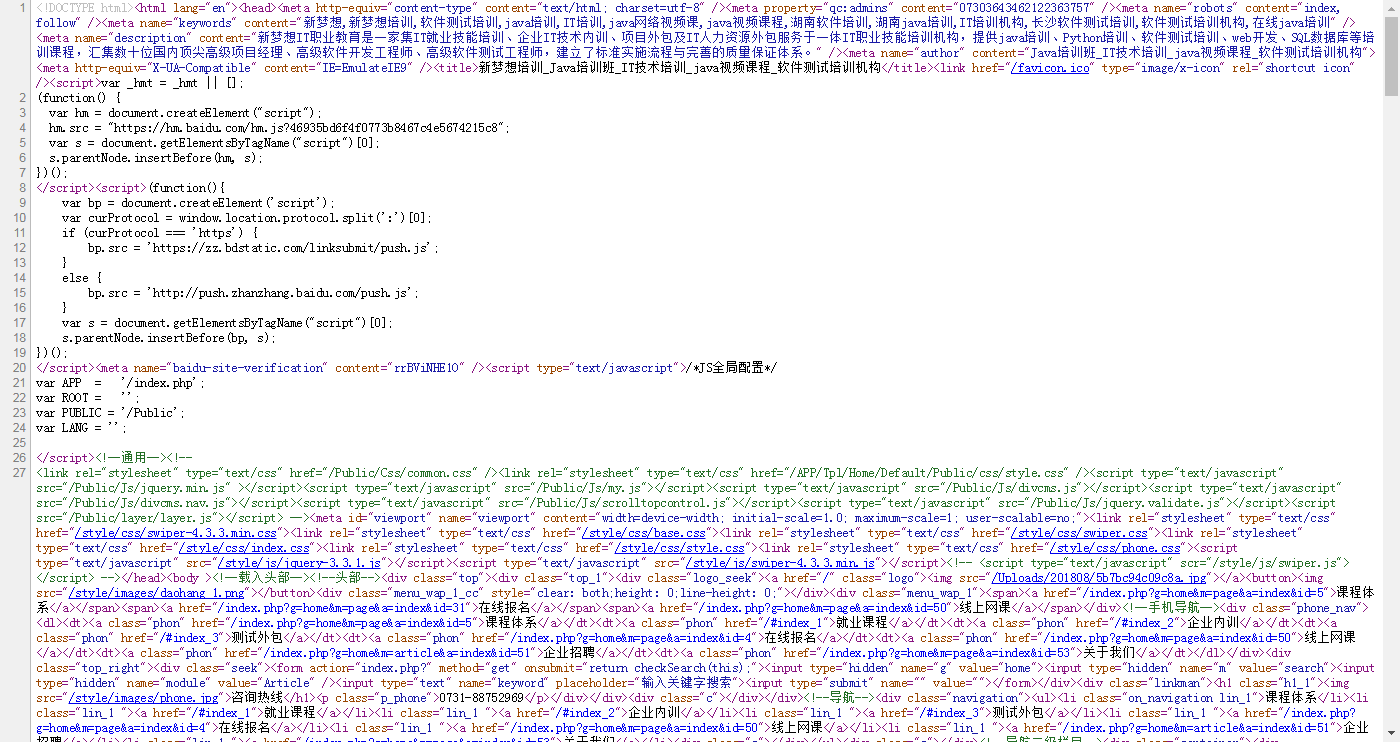Open the /style/images/phone.jpg link
The height and width of the screenshot is (742, 1400).
142,697
